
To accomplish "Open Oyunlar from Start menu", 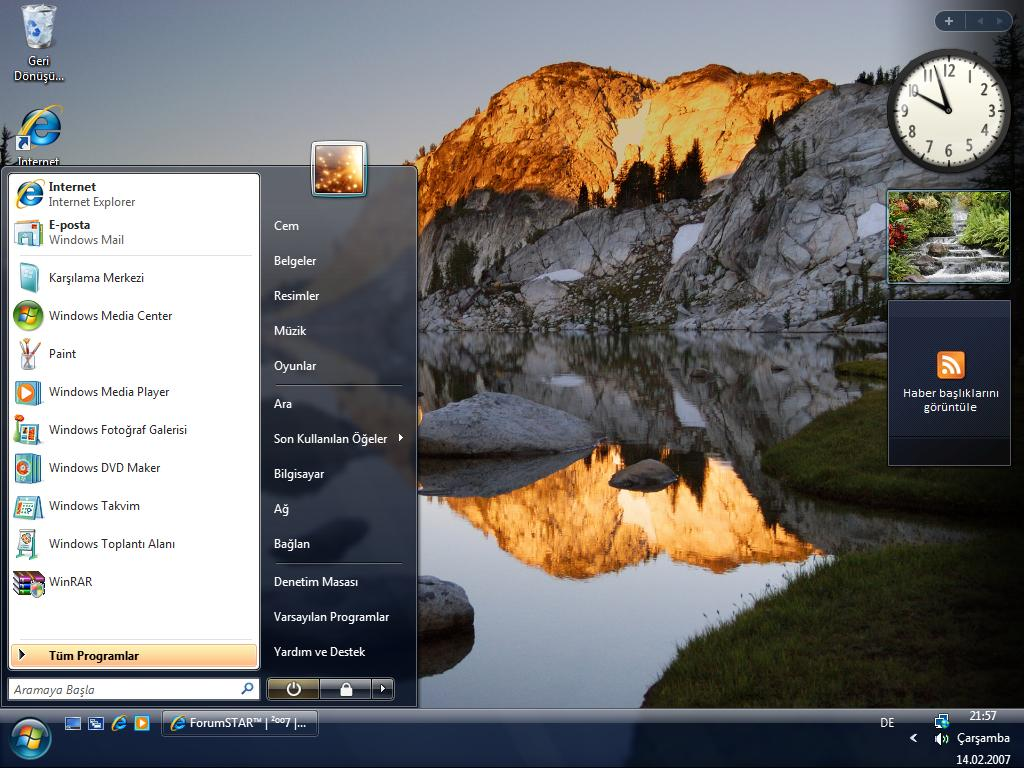I will click(338, 366).
